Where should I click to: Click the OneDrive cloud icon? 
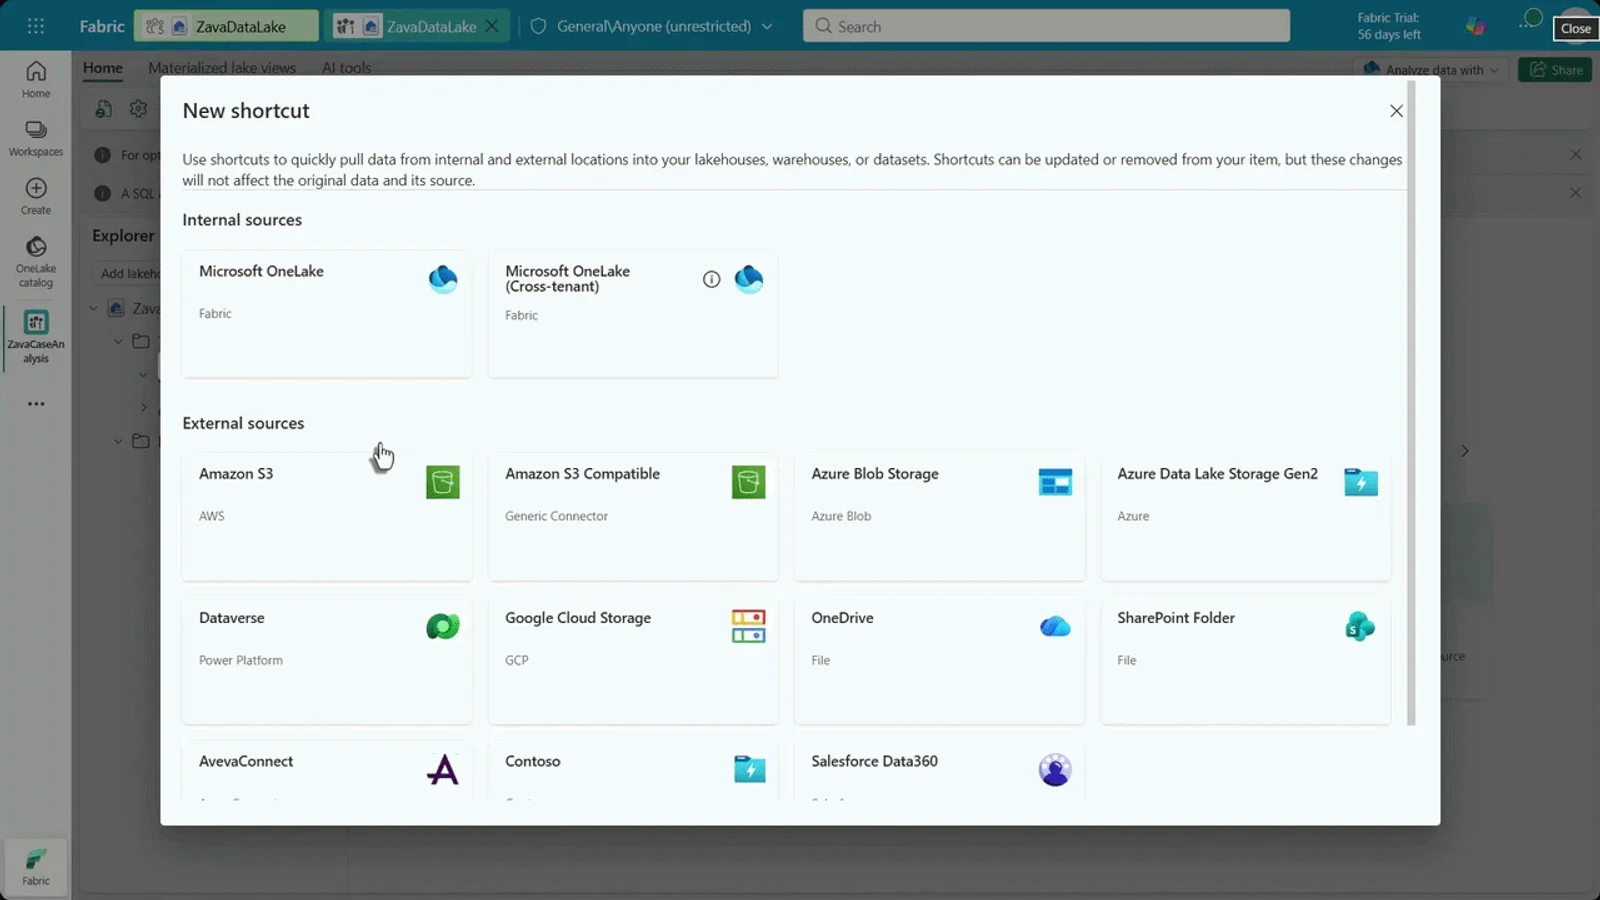pos(1055,626)
